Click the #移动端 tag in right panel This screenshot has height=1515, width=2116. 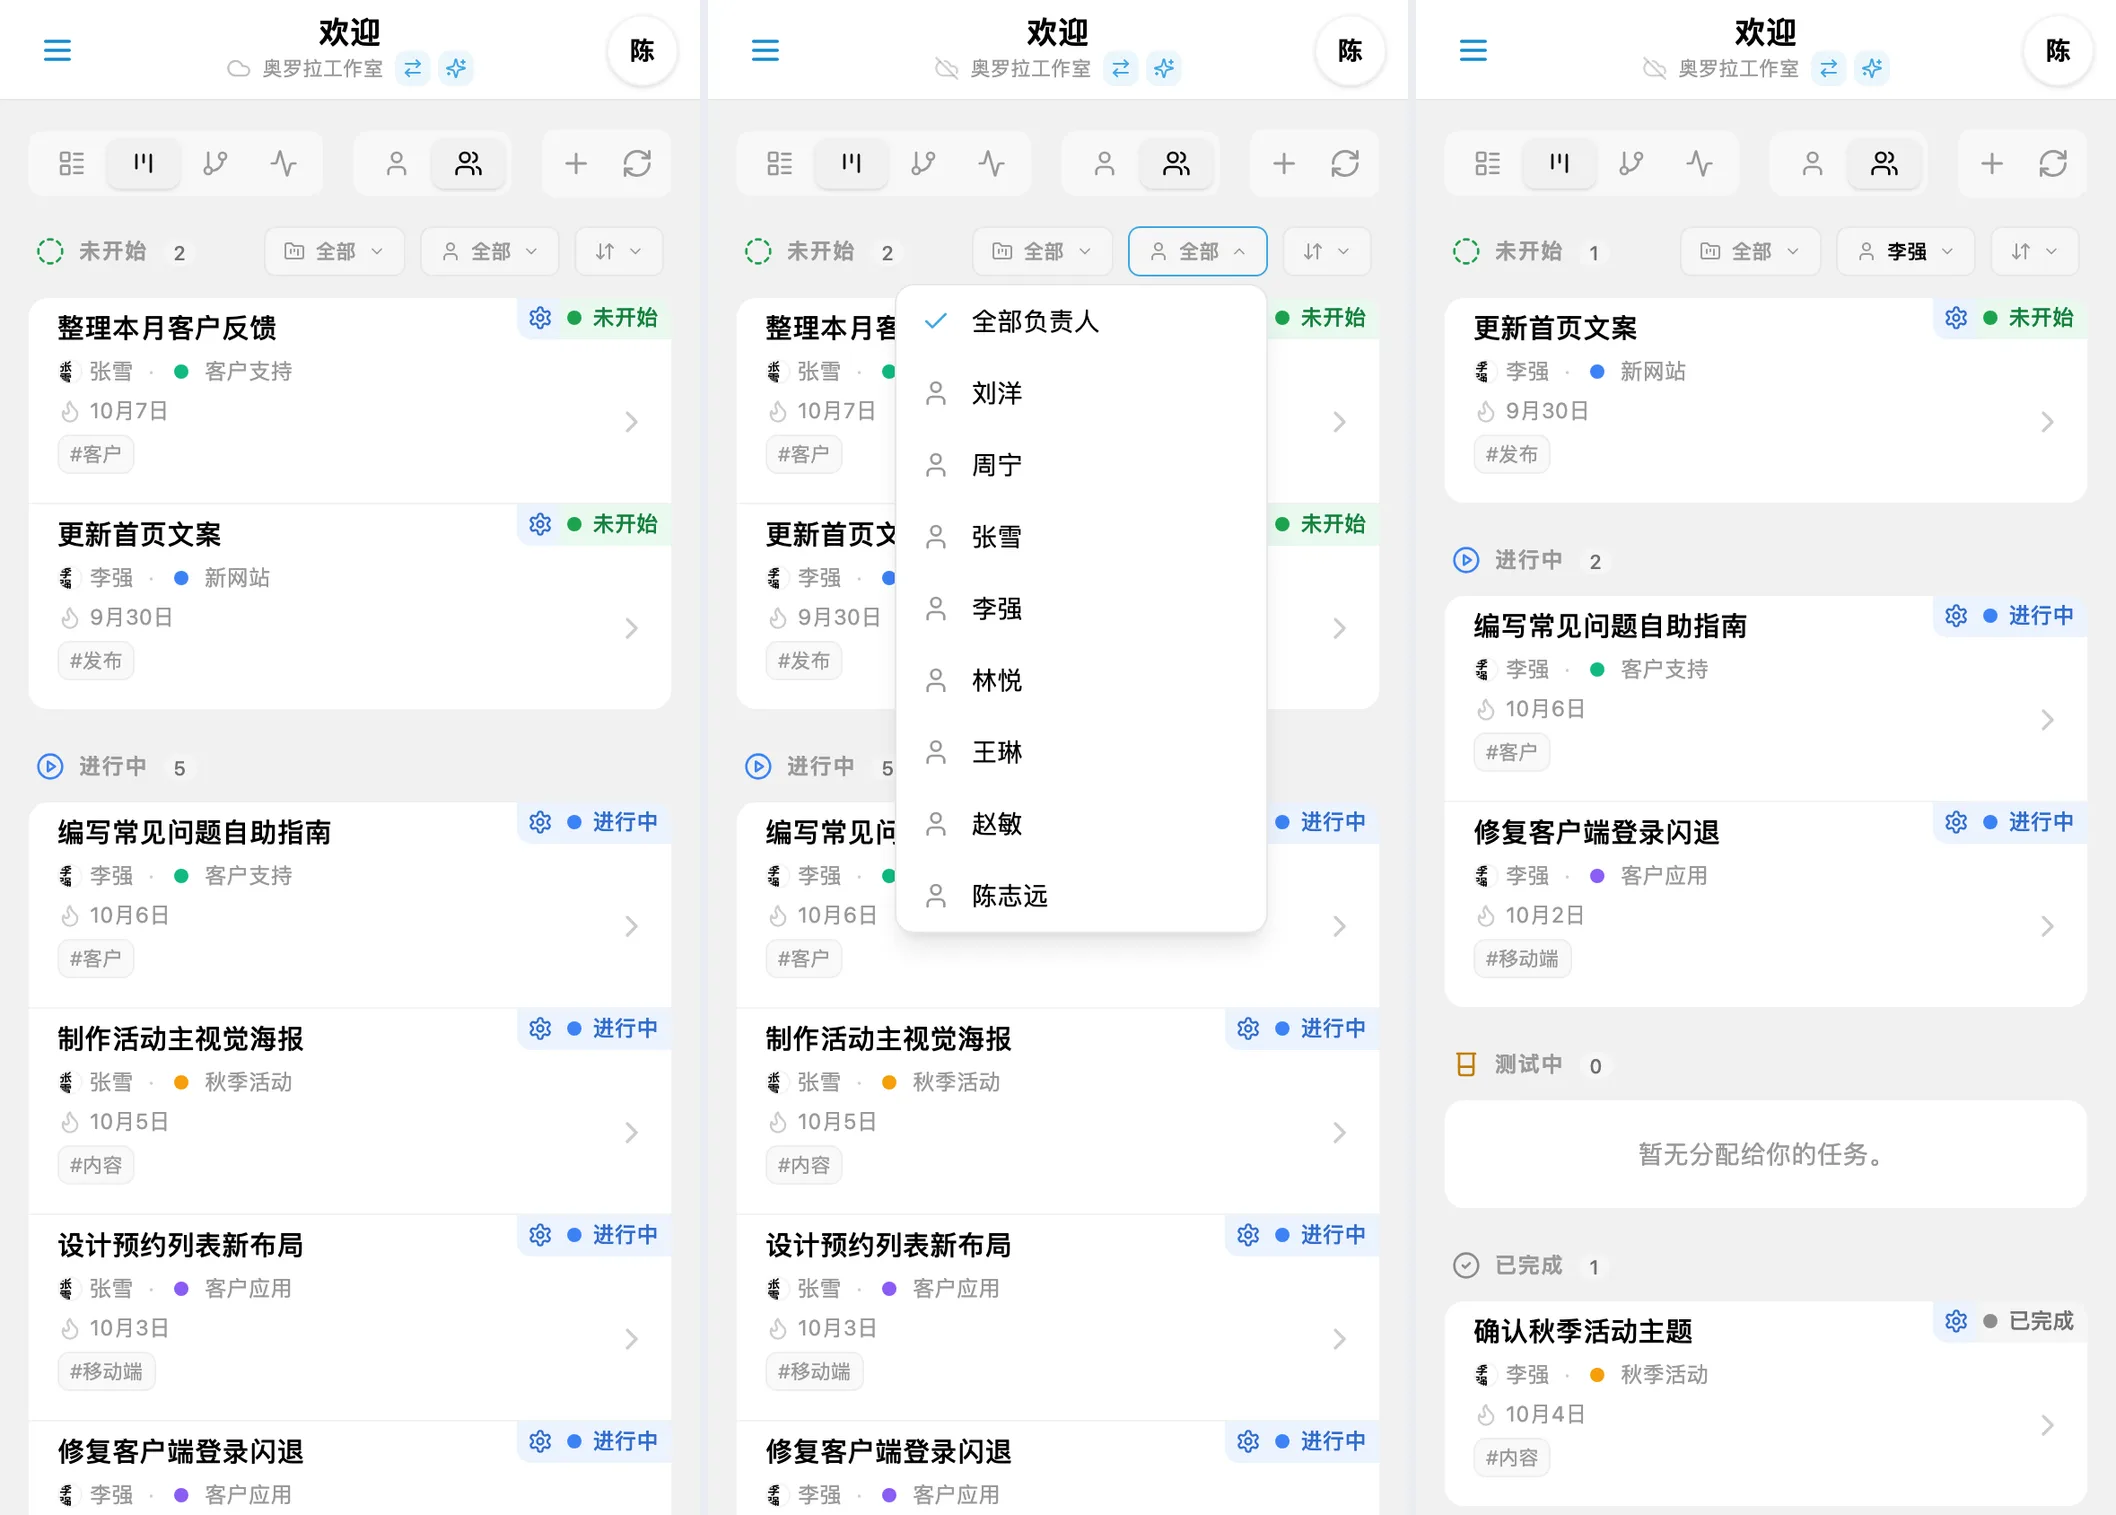tap(1521, 958)
